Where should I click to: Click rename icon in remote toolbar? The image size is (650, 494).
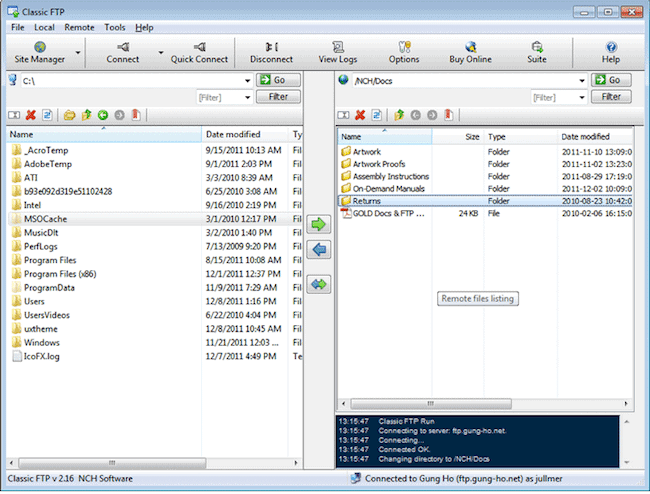tap(343, 115)
